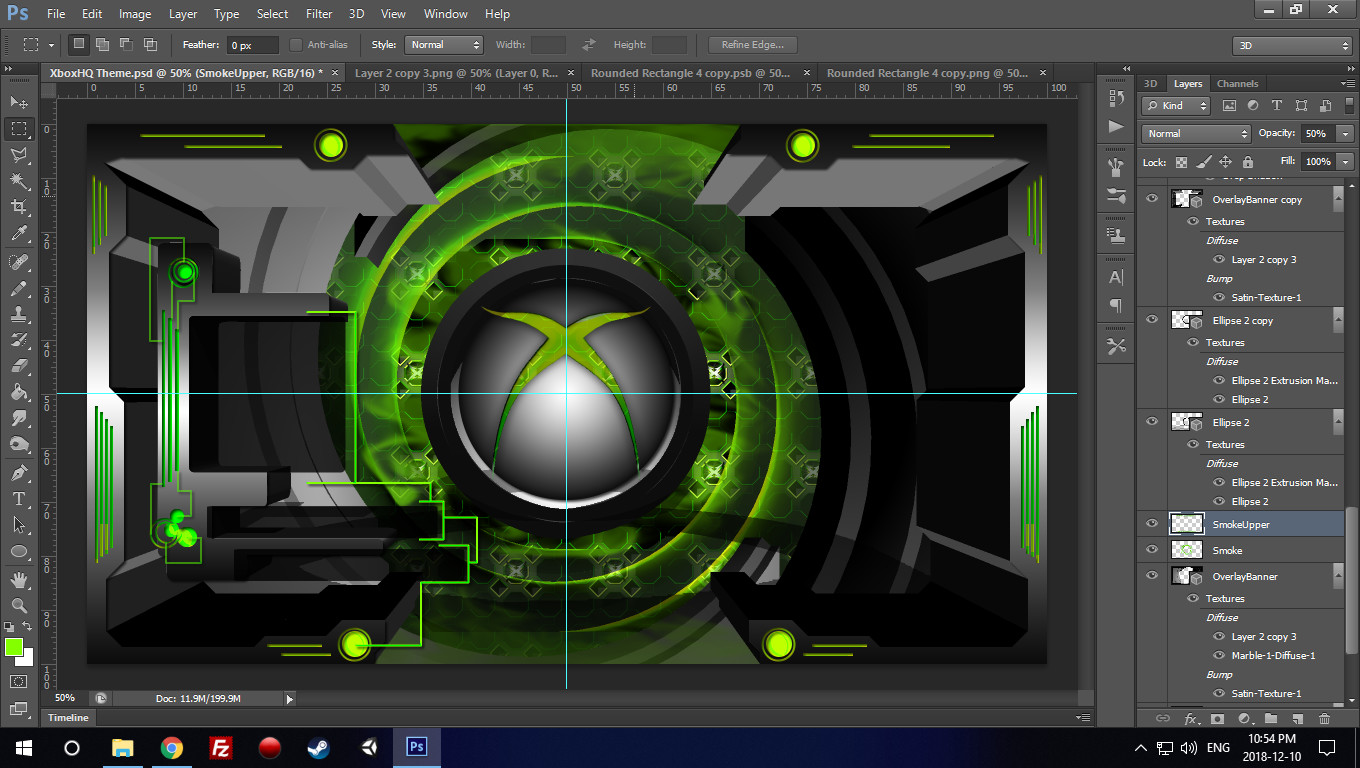
Task: Open tool preset picker arrow
Action: (51, 45)
